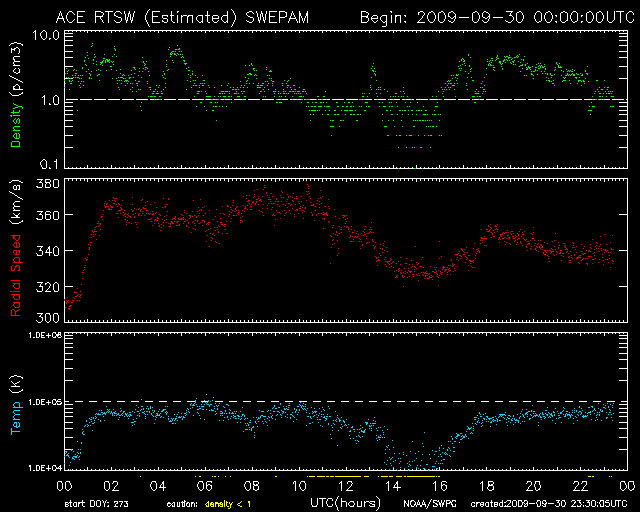Click the "08" hour tick label
640x512 pixels.
pos(252,486)
